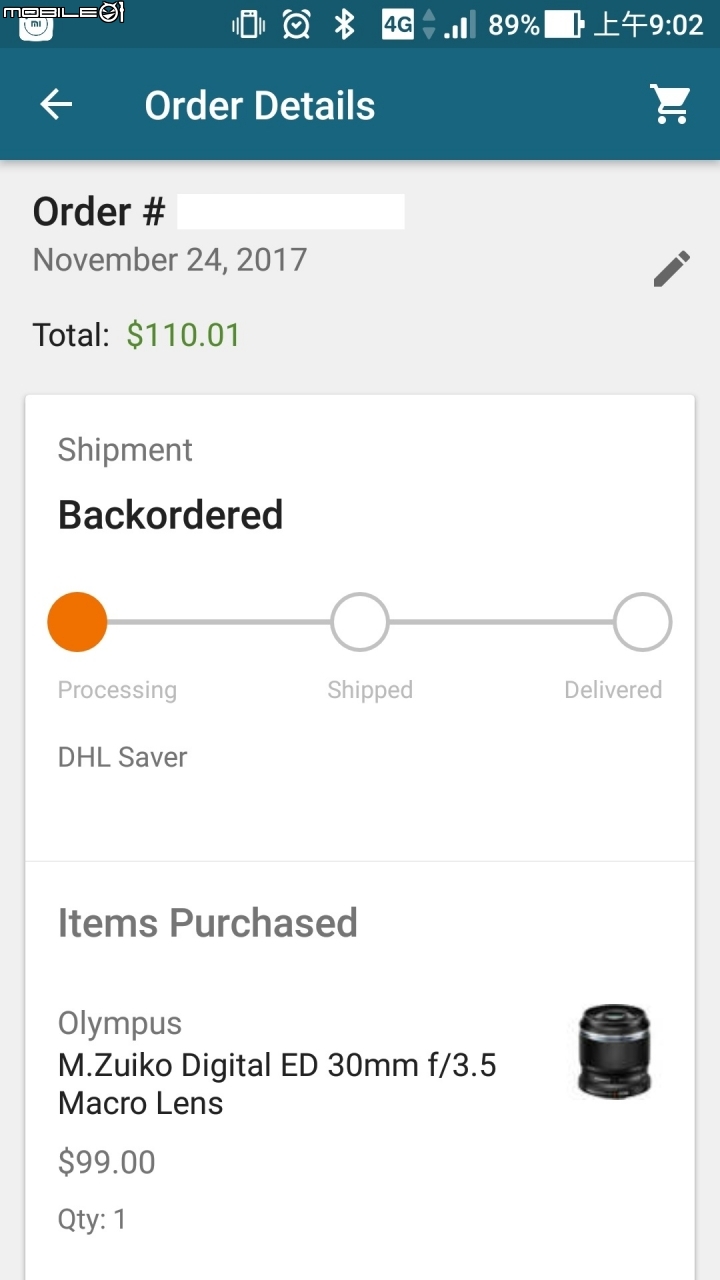Tap the Backordered shipment status

tap(170, 514)
